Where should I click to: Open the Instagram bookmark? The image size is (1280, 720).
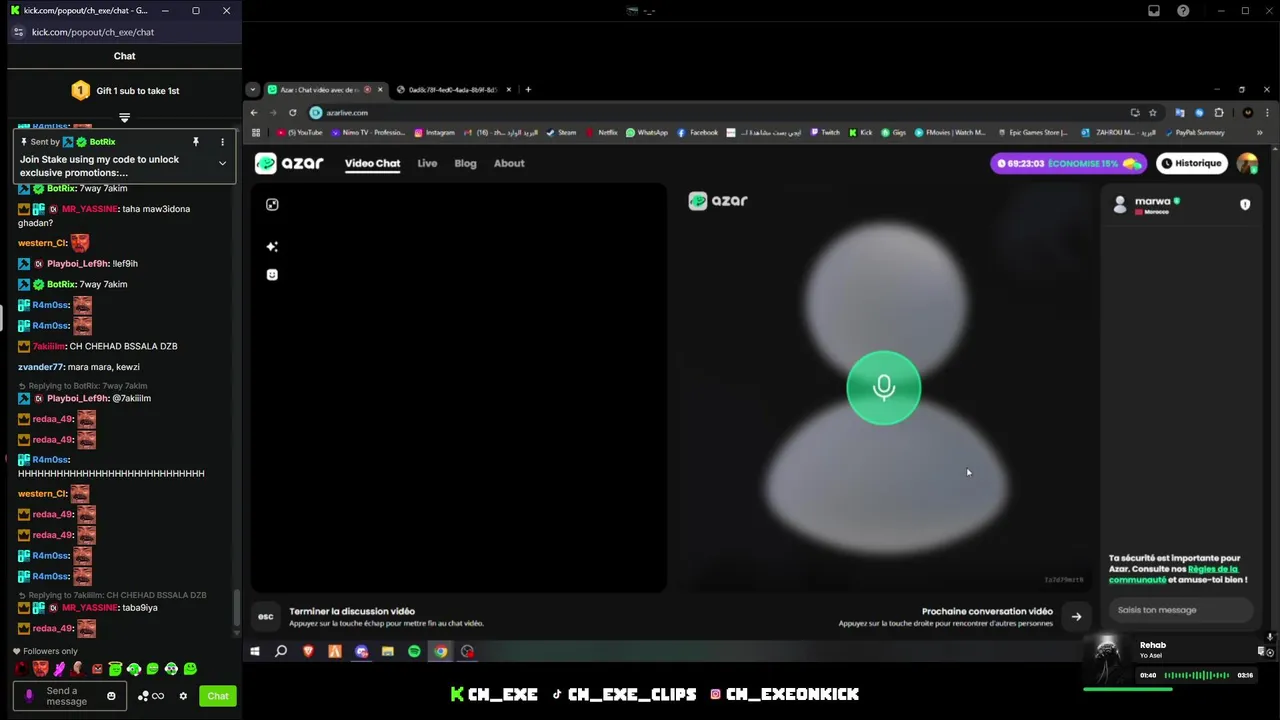434,132
